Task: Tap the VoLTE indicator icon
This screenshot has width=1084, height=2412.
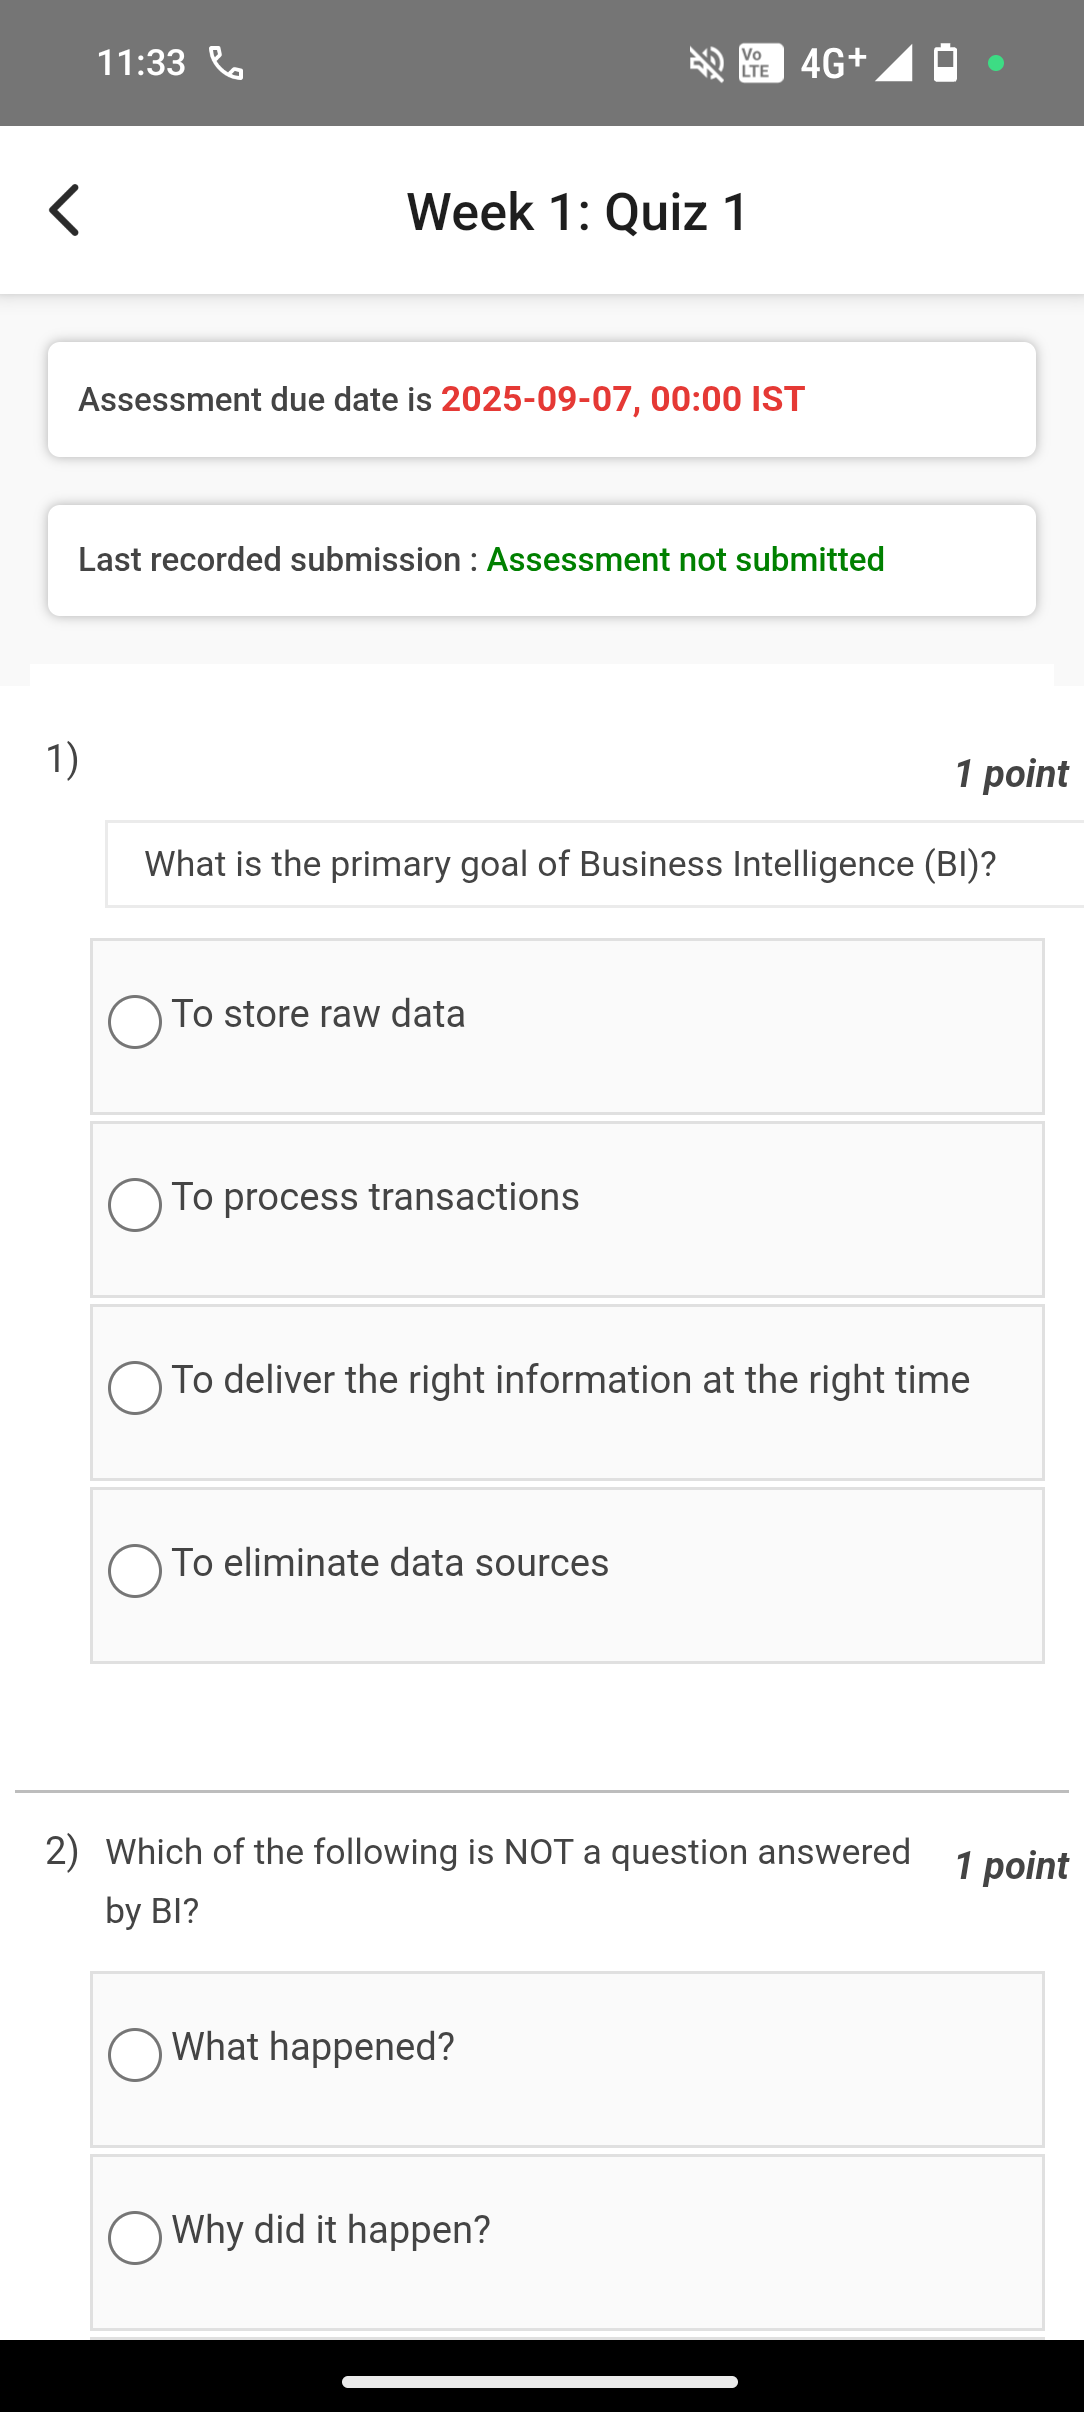Action: 760,64
